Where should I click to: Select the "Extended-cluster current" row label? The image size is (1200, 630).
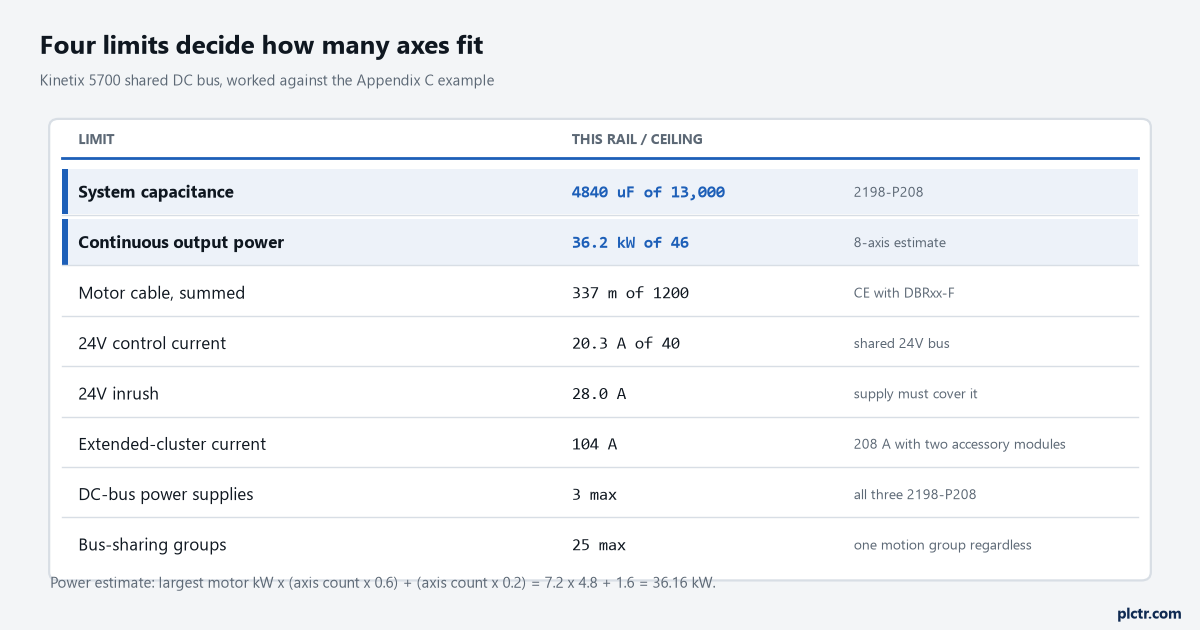click(172, 444)
